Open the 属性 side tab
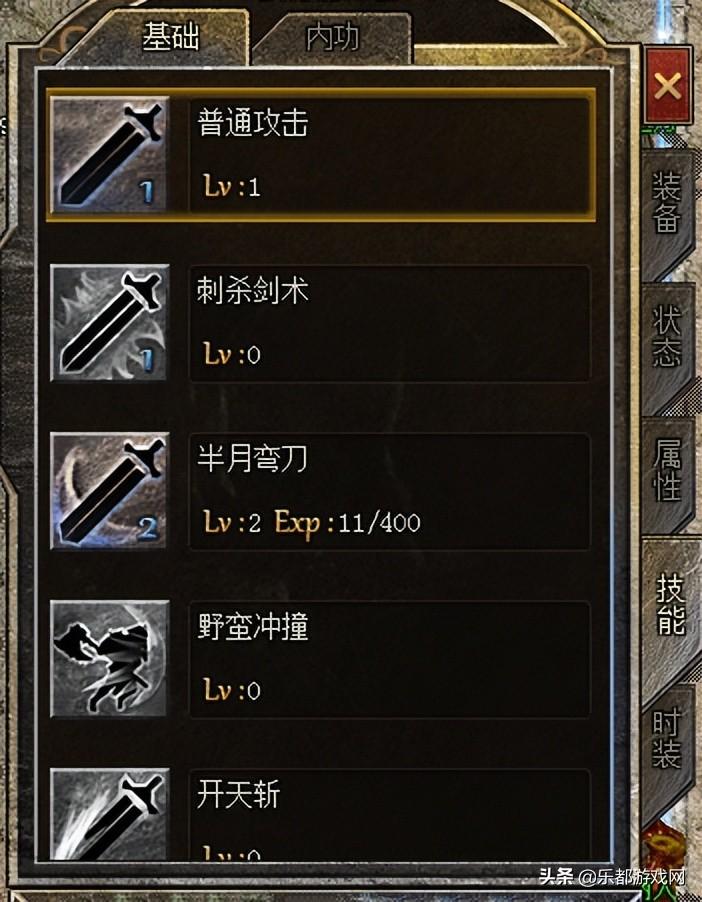702x902 pixels. coord(667,470)
